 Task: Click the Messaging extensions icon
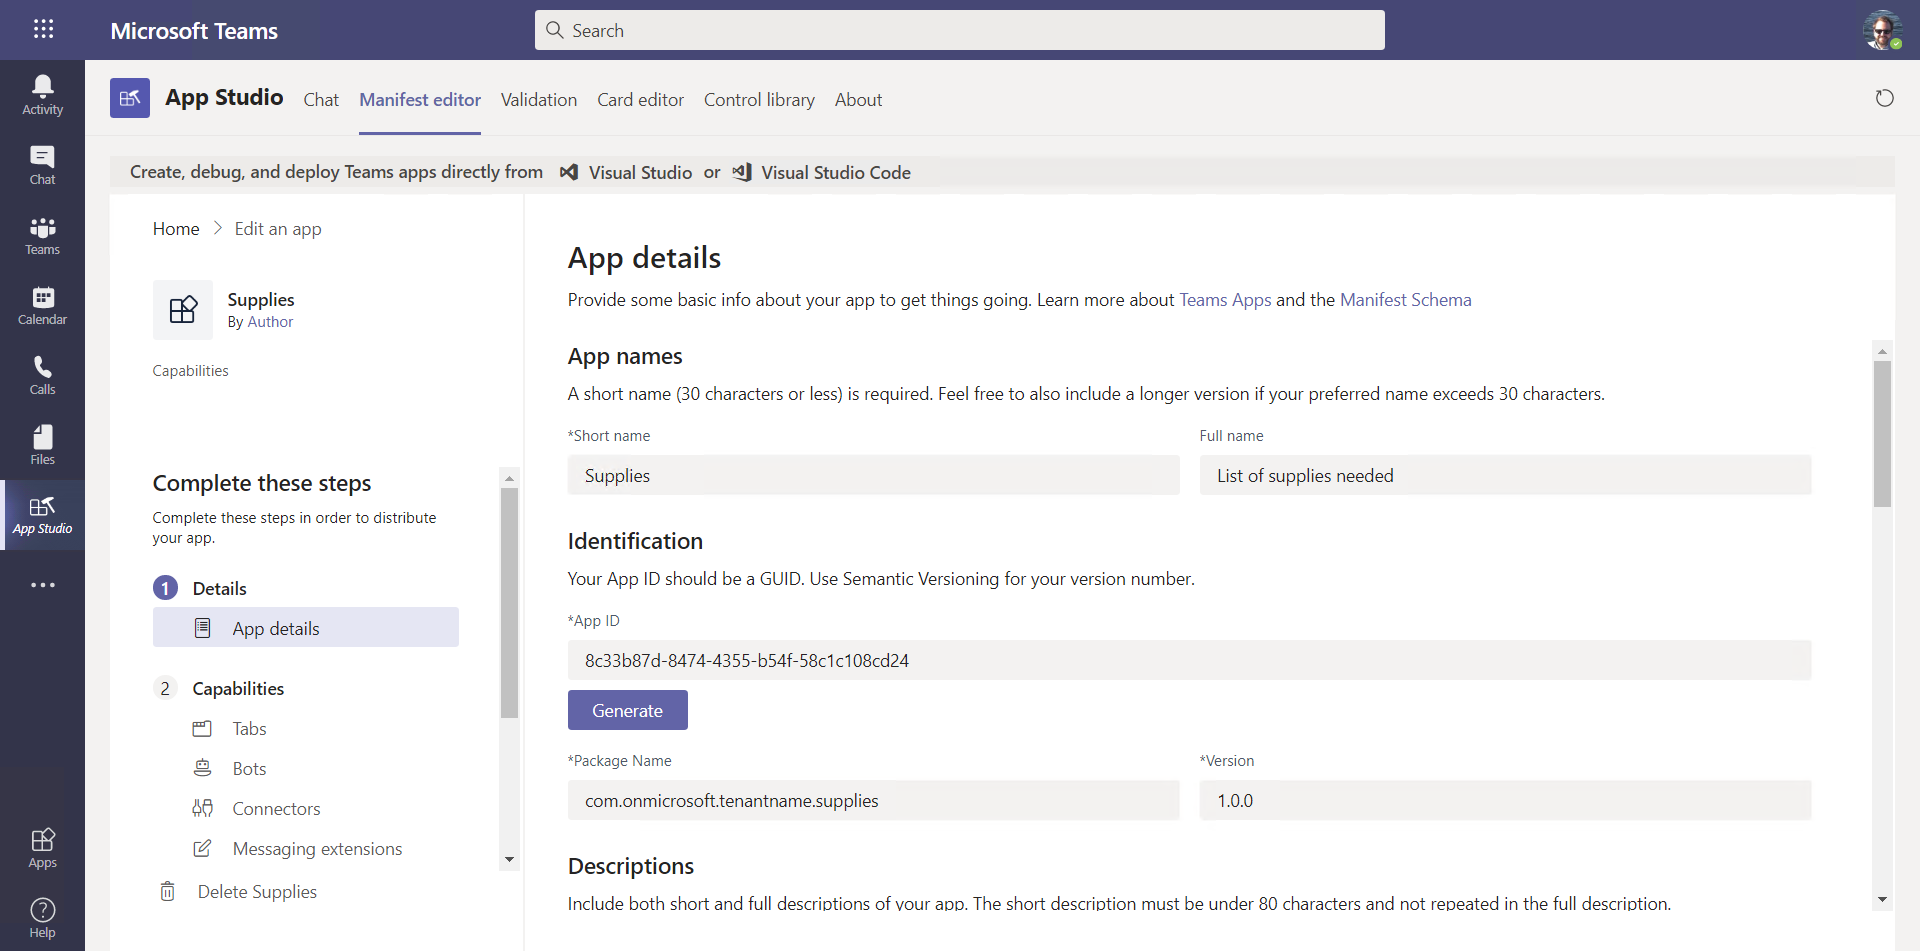[x=202, y=848]
